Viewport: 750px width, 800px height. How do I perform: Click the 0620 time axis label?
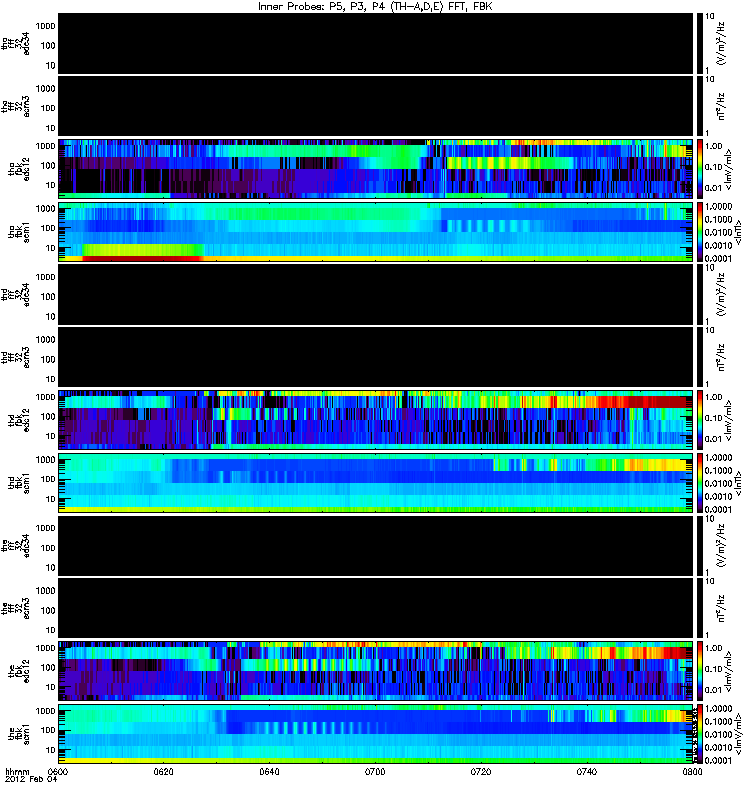point(164,771)
